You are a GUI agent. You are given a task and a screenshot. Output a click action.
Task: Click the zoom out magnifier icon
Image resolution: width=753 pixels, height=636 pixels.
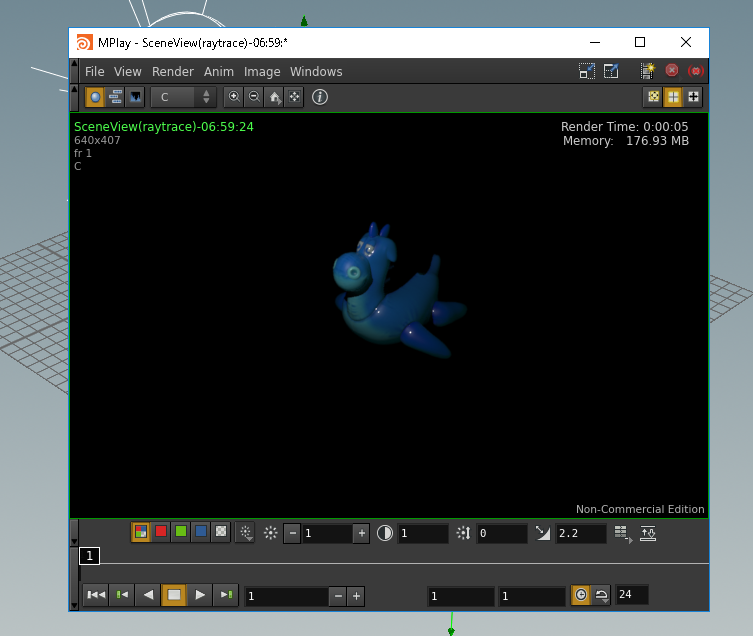pyautogui.click(x=254, y=97)
